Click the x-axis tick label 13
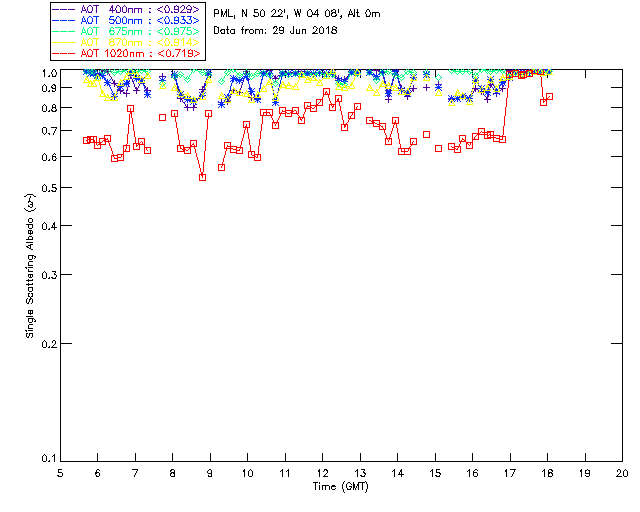The height and width of the screenshot is (512, 640). pyautogui.click(x=360, y=473)
